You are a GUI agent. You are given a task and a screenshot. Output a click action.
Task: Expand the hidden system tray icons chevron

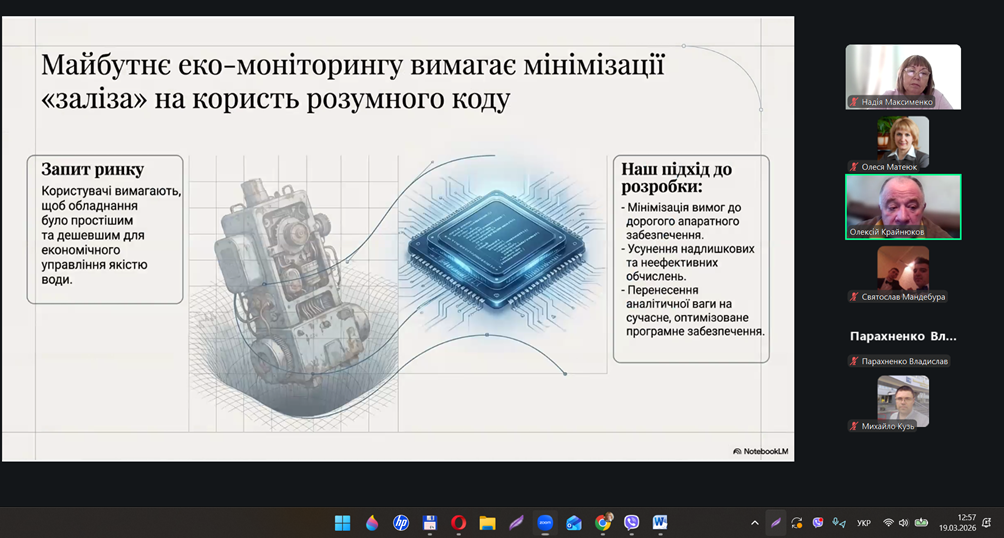tap(755, 522)
